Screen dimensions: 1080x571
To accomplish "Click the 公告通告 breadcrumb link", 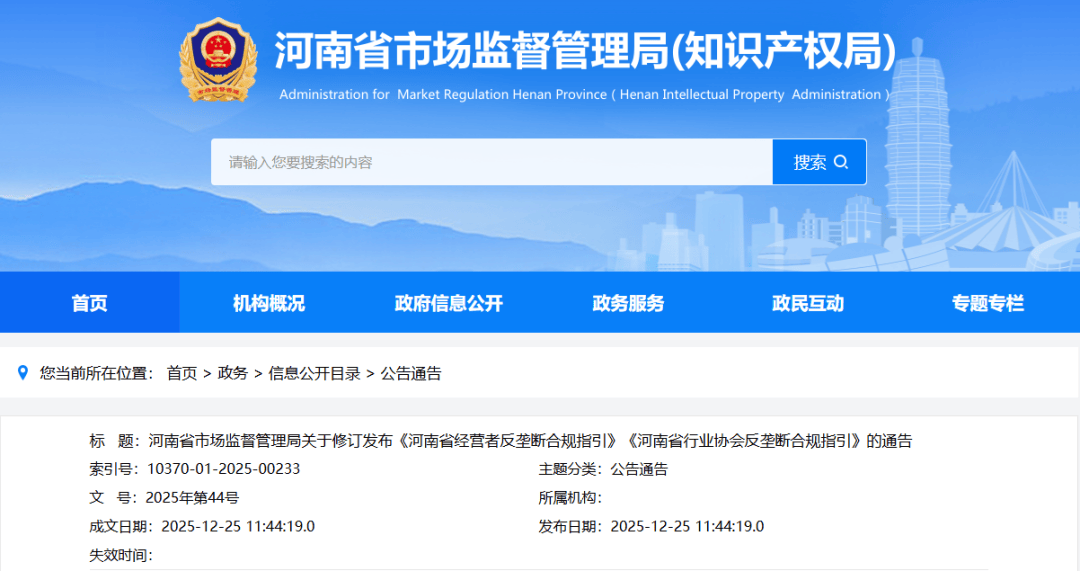I will point(411,373).
